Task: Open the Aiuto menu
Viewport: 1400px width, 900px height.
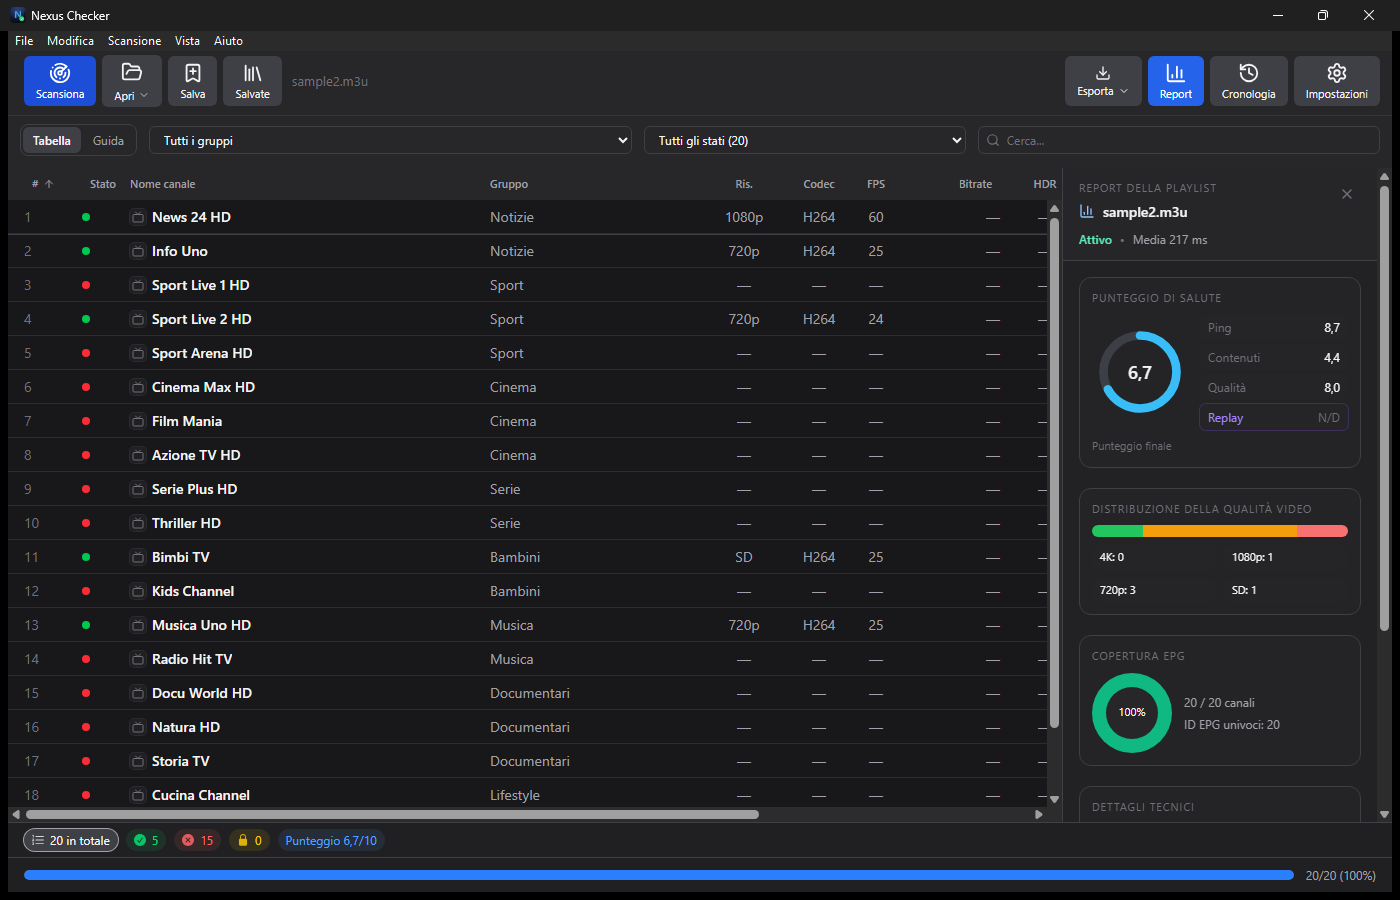Action: pyautogui.click(x=228, y=41)
